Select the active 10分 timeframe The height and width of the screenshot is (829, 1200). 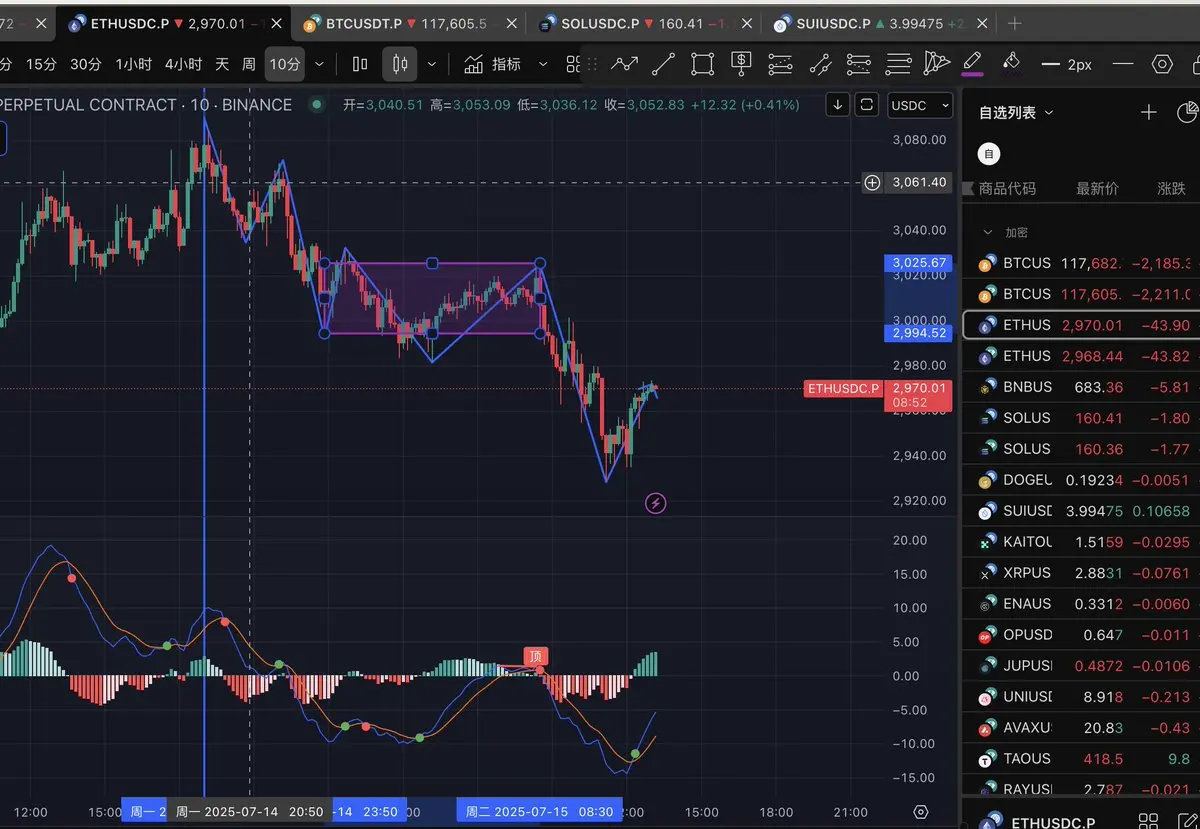(x=285, y=64)
